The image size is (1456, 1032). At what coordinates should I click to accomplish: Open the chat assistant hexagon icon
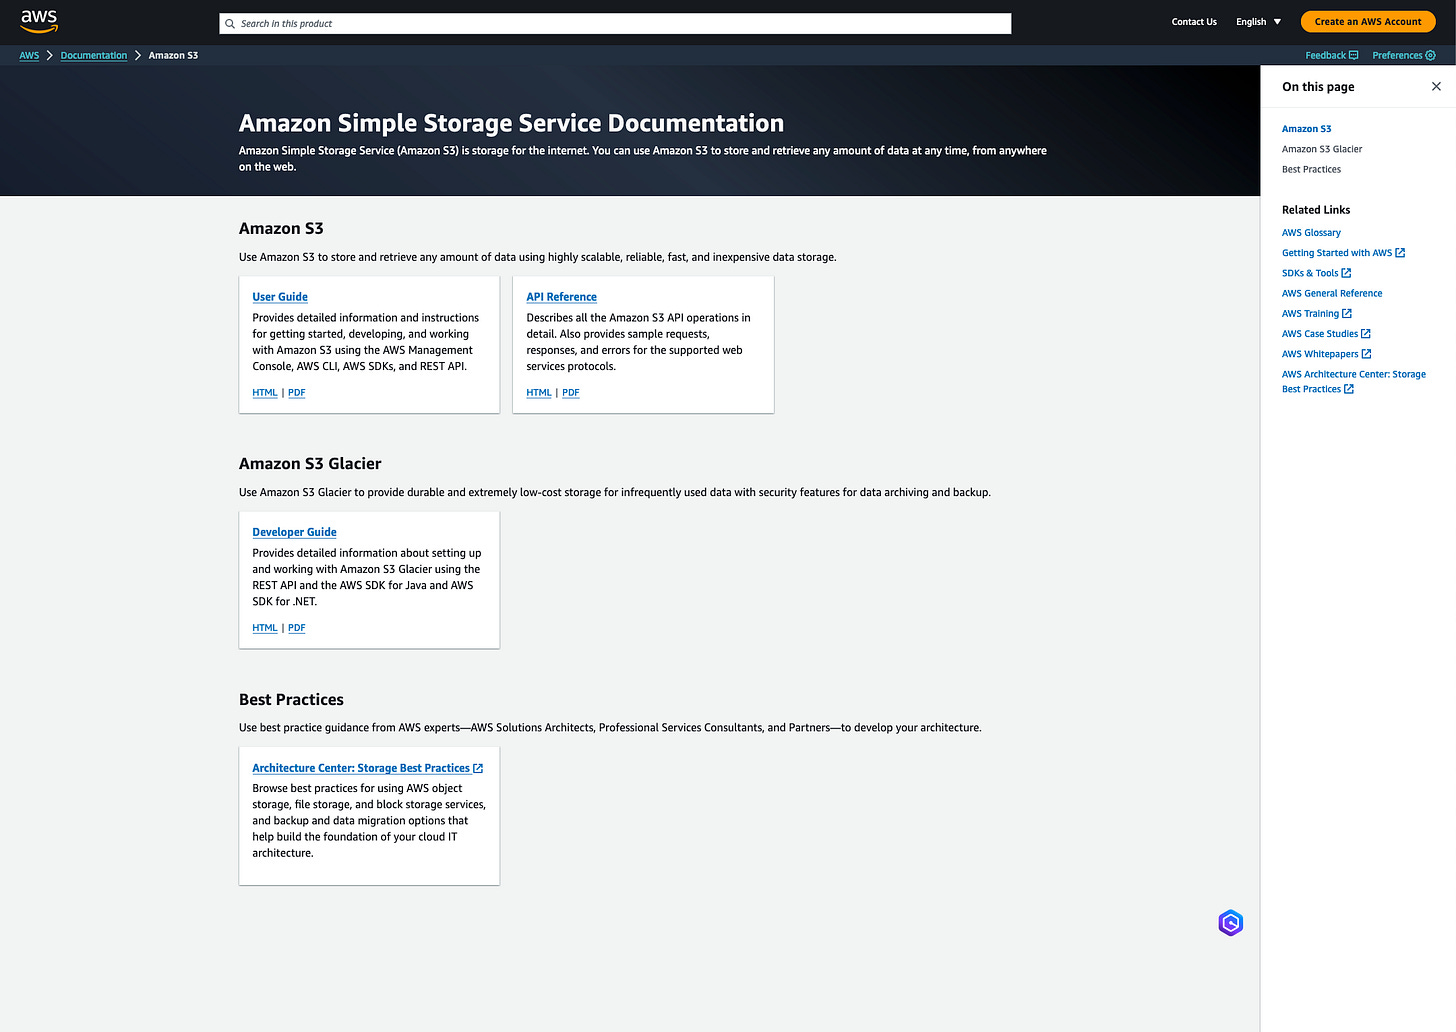pyautogui.click(x=1230, y=923)
